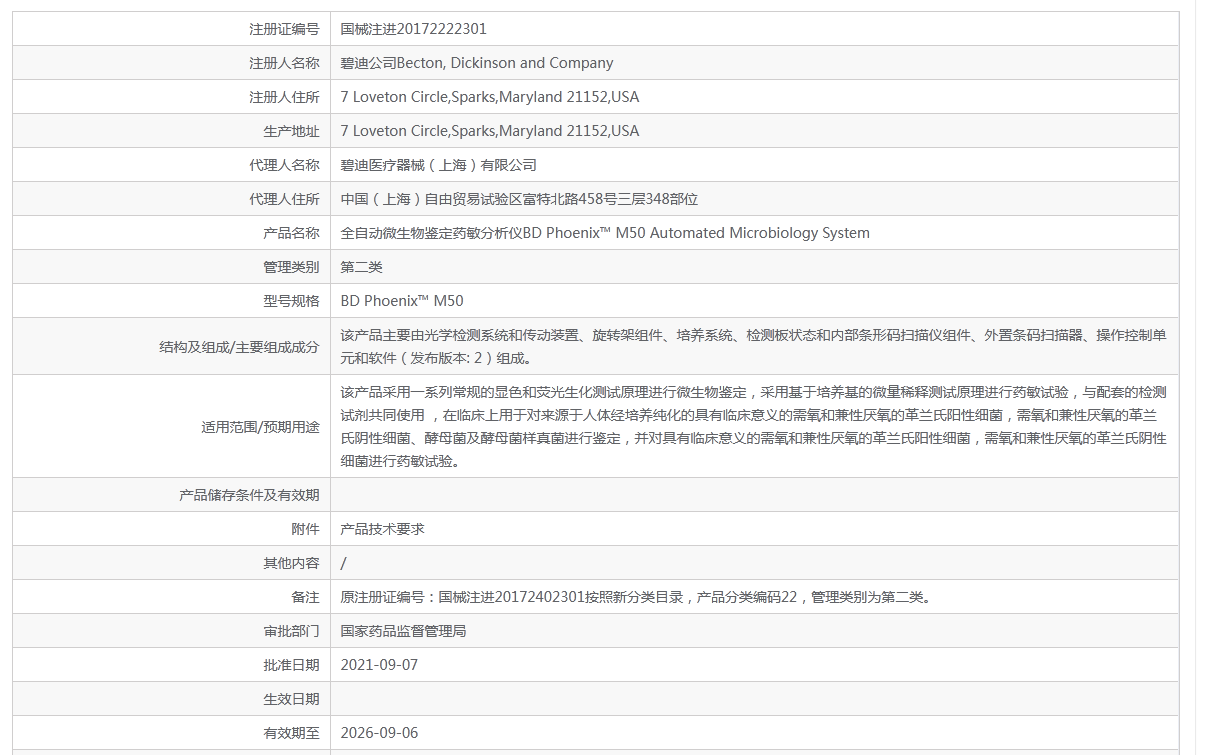Select 碧迪医疗器械（上海）有限公司 text
The image size is (1208, 755).
click(x=439, y=165)
